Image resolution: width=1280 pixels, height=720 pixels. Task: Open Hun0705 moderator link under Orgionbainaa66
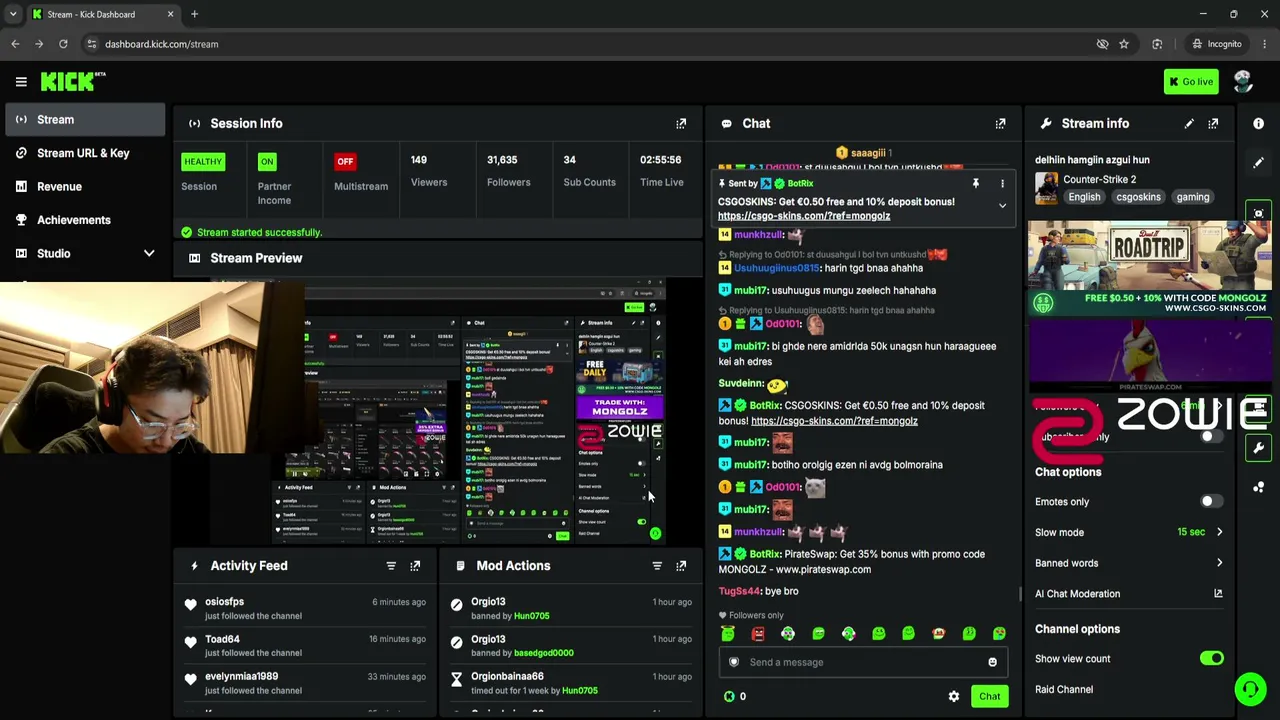(580, 690)
